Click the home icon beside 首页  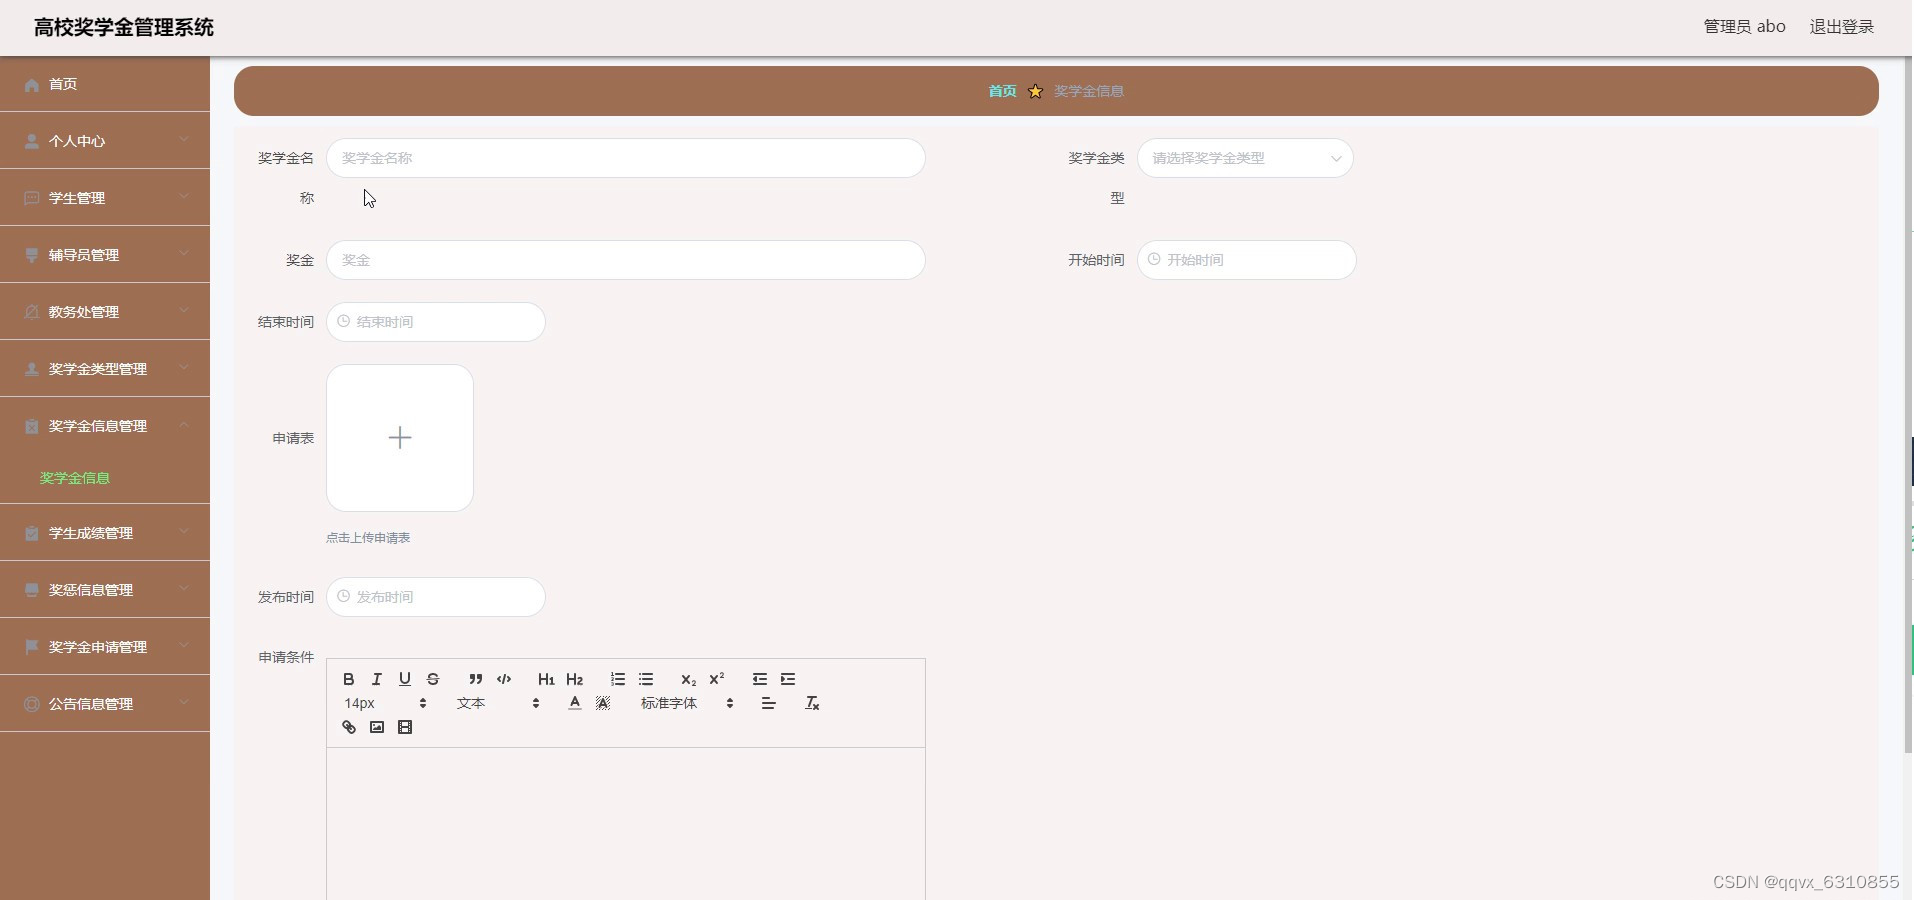click(x=32, y=85)
